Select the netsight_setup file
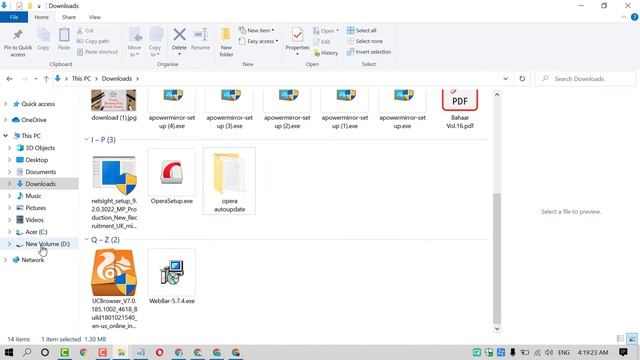Image resolution: width=640 pixels, height=360 pixels. pos(114,192)
